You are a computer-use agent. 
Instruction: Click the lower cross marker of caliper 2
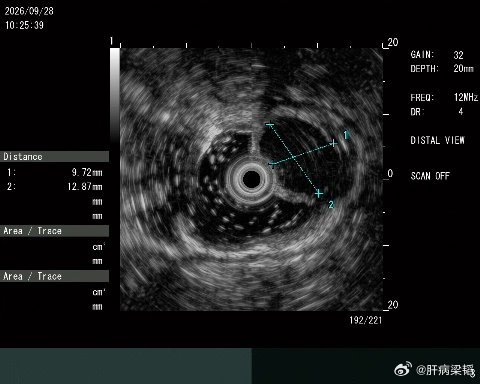coord(319,193)
